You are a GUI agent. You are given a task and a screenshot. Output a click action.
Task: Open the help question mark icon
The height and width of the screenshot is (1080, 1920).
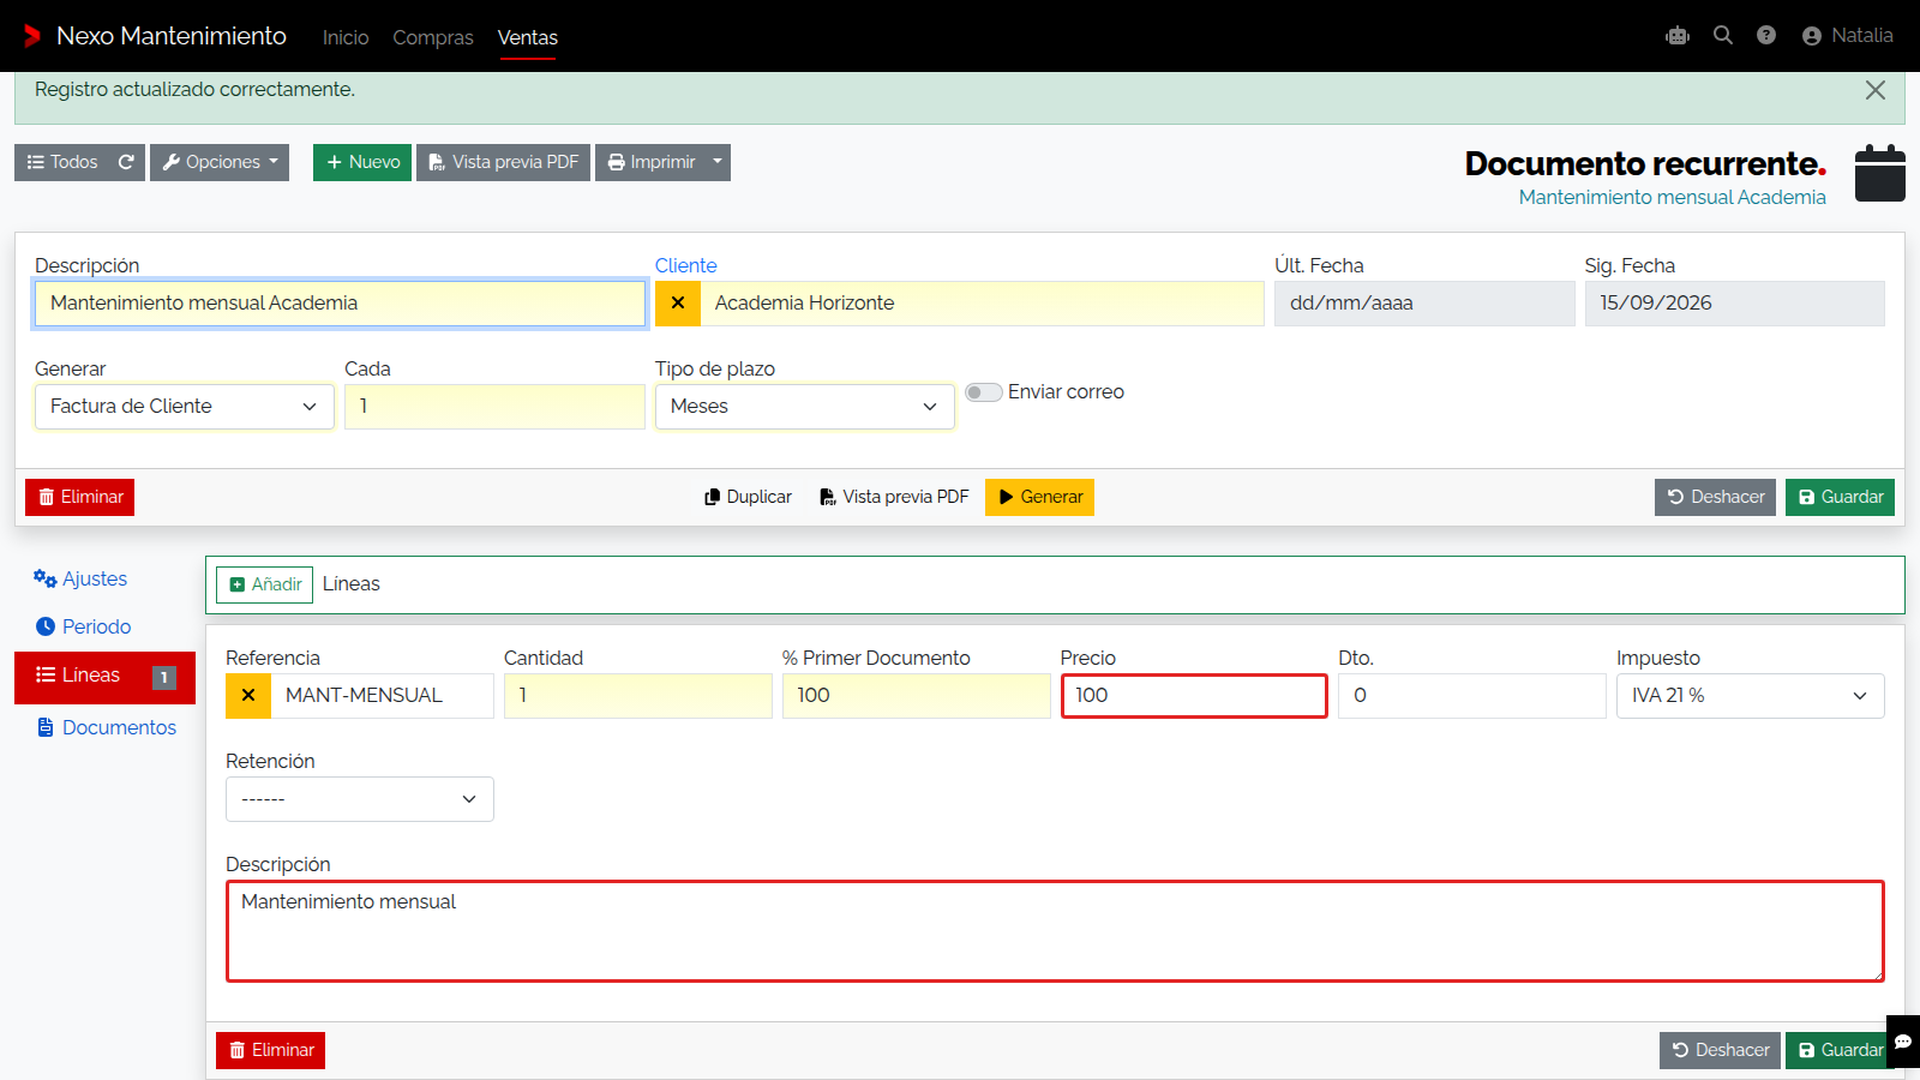point(1766,36)
